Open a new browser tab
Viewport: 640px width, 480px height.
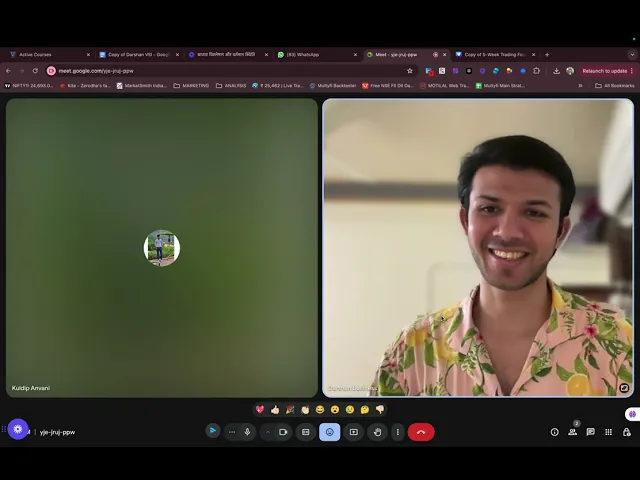(x=547, y=54)
